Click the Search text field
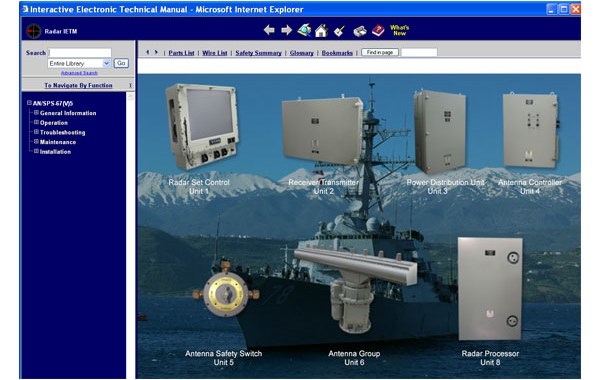The width and height of the screenshot is (600, 380). tap(80, 52)
